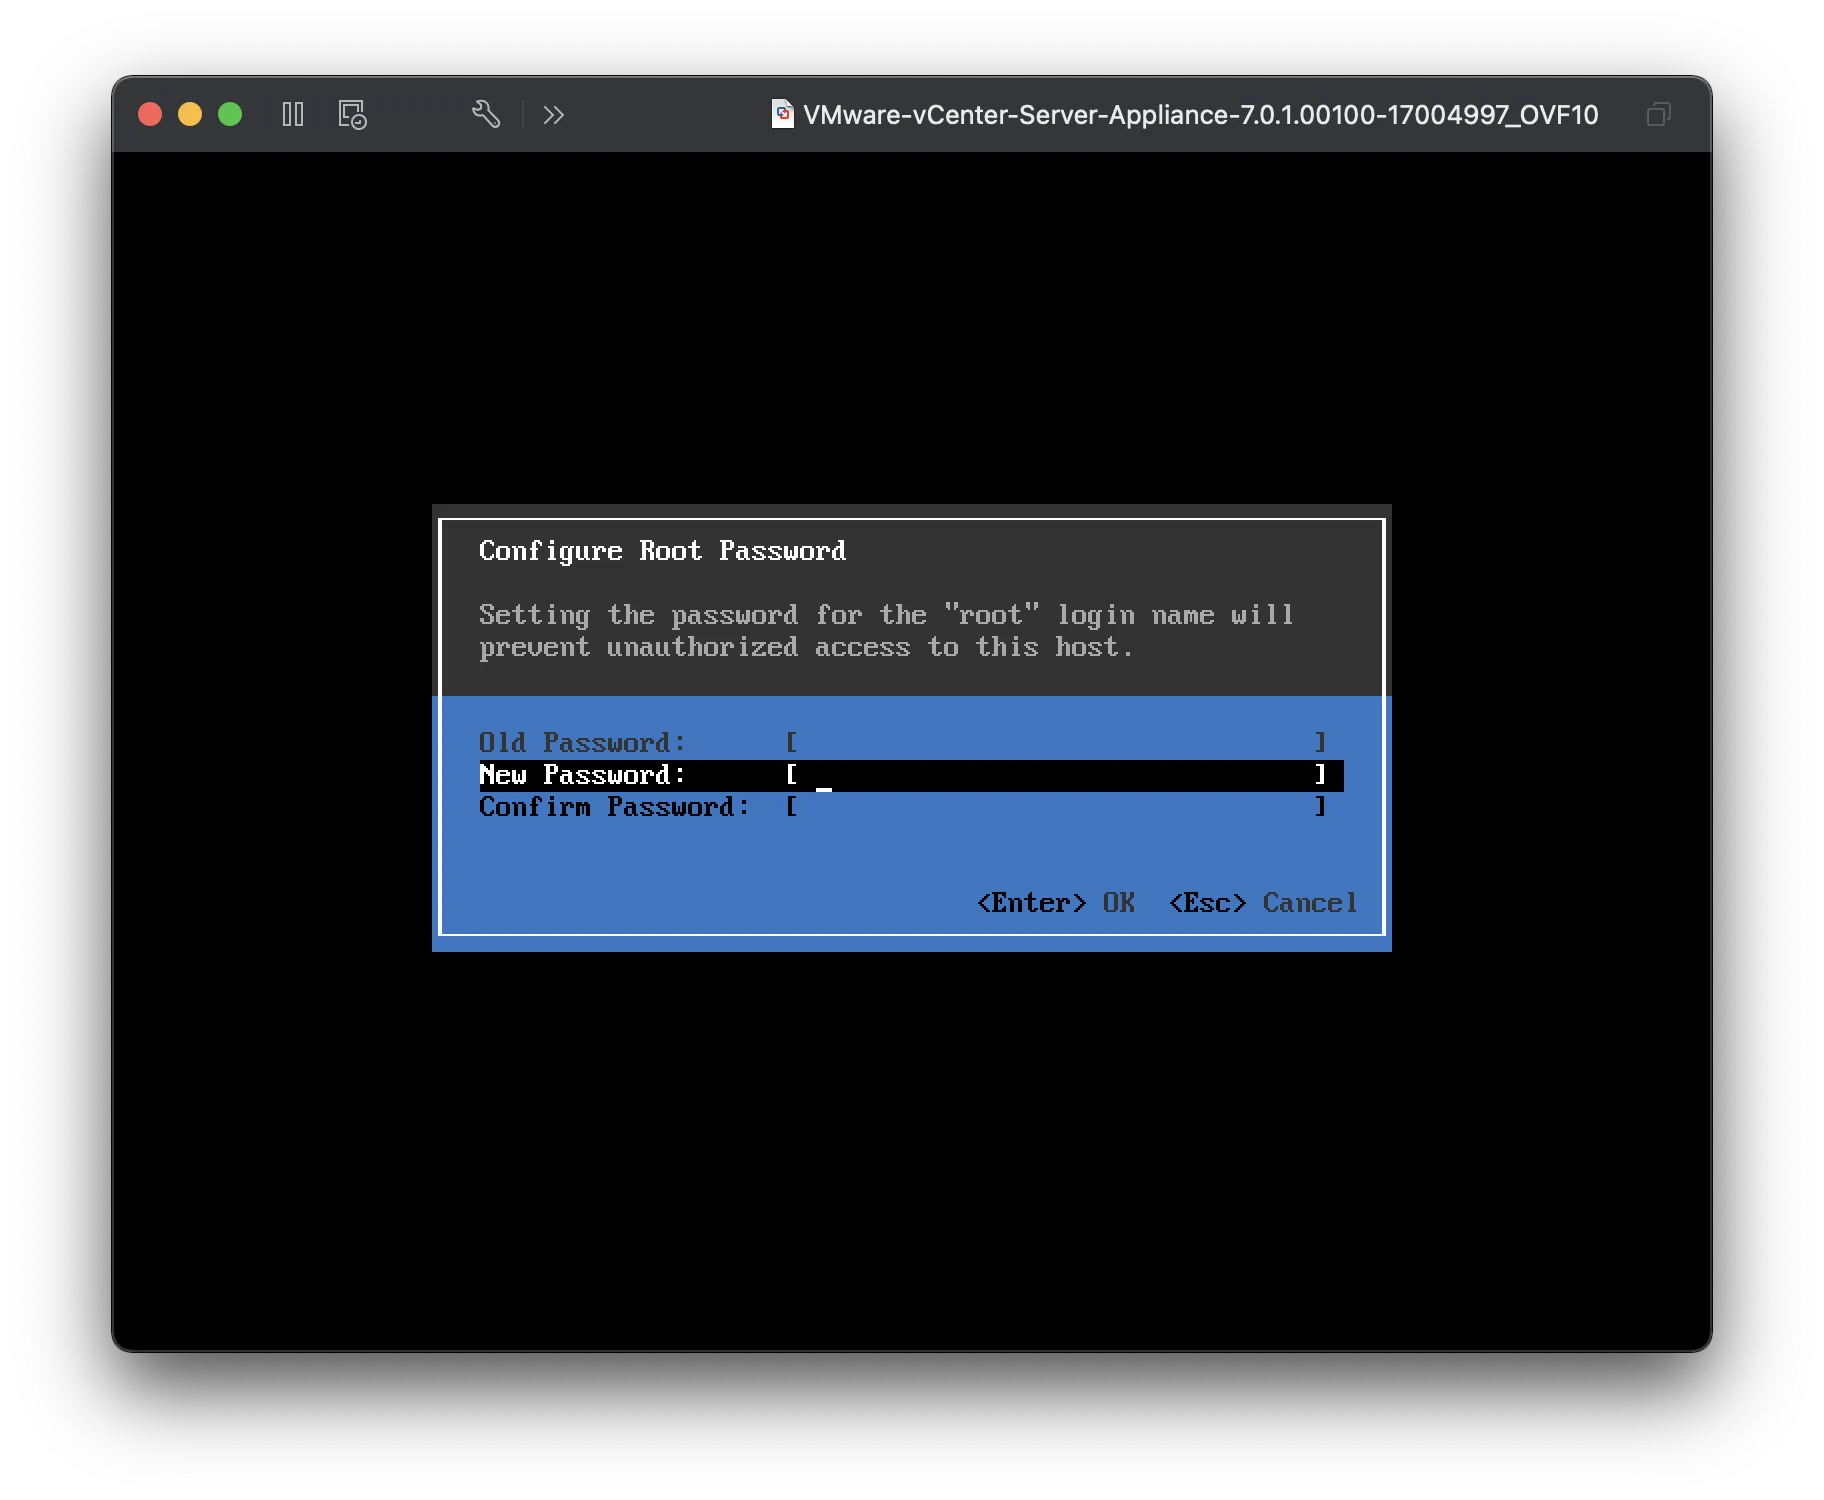The width and height of the screenshot is (1824, 1500).
Task: Pause the virtual machine with the suspend icon
Action: 293,115
